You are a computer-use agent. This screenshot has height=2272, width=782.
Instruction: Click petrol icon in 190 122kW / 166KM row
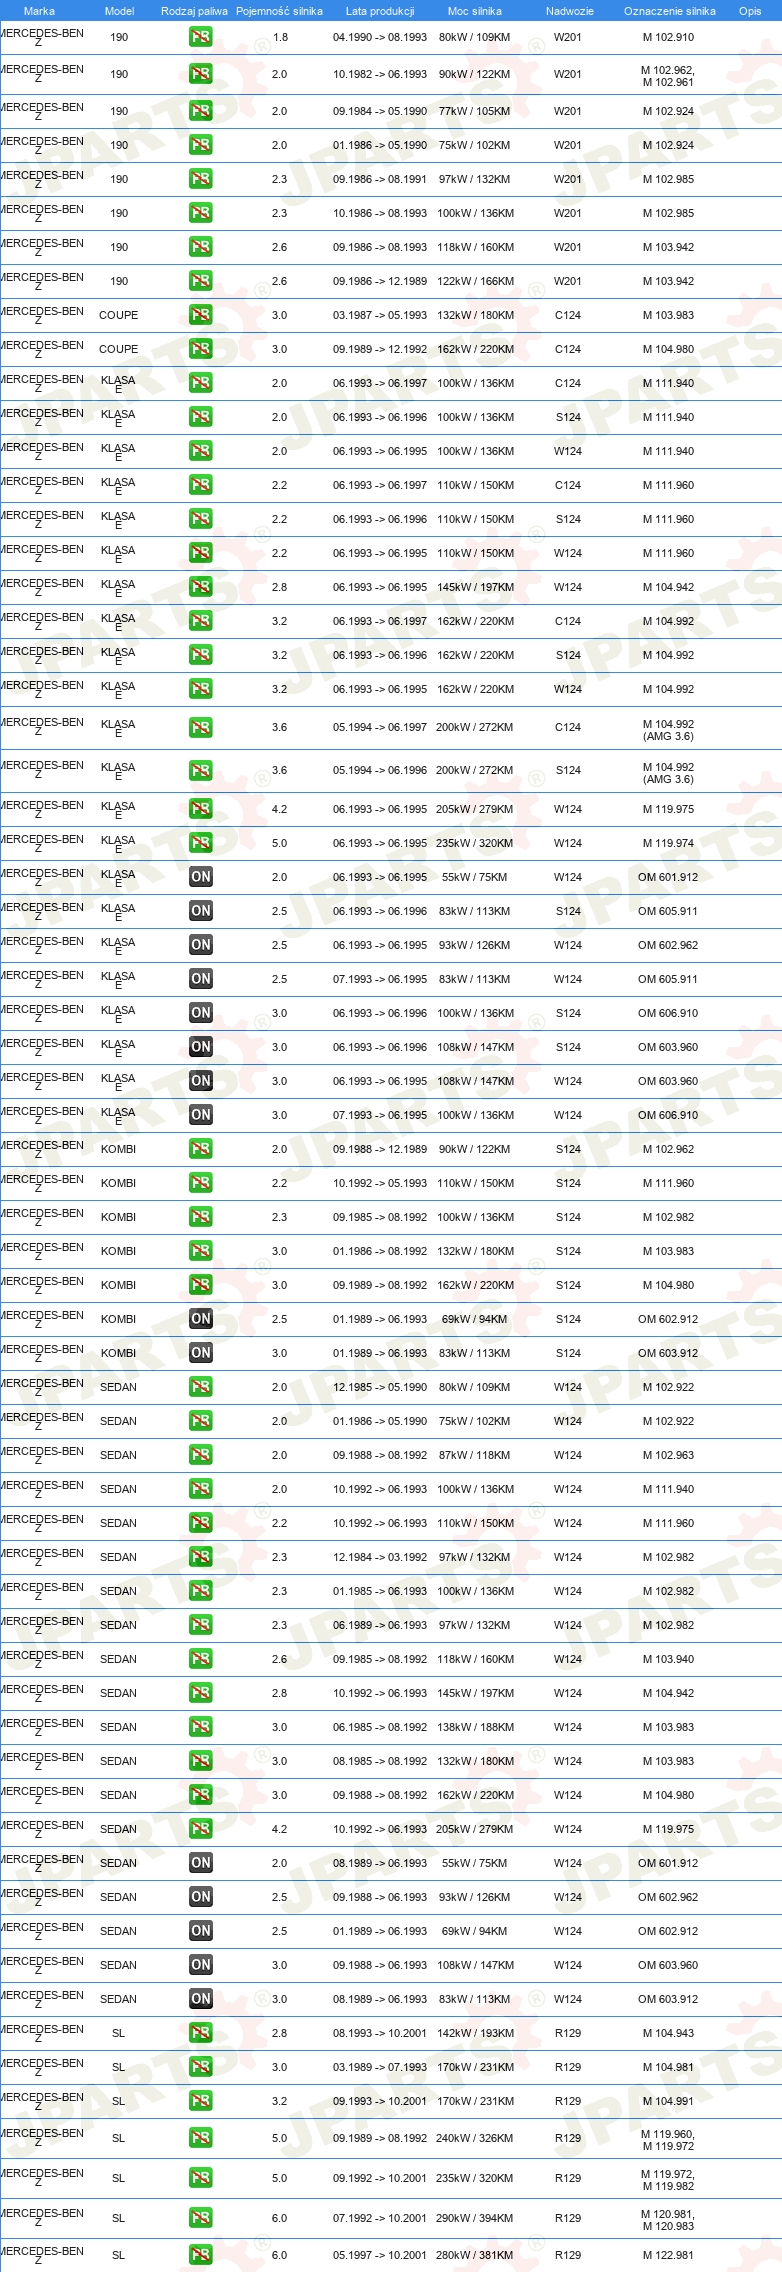(200, 281)
